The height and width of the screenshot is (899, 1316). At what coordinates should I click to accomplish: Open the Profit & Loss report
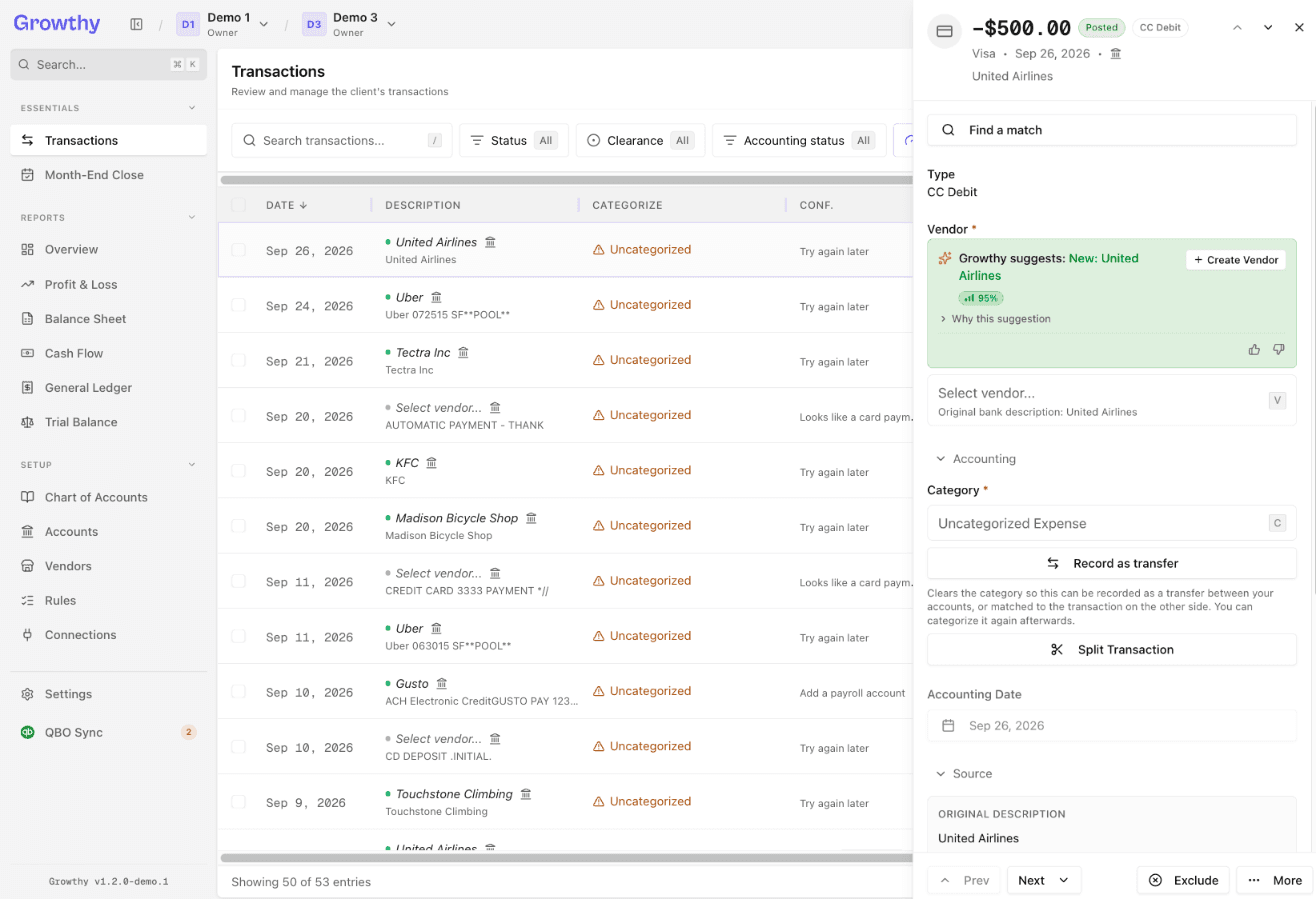click(x=109, y=284)
